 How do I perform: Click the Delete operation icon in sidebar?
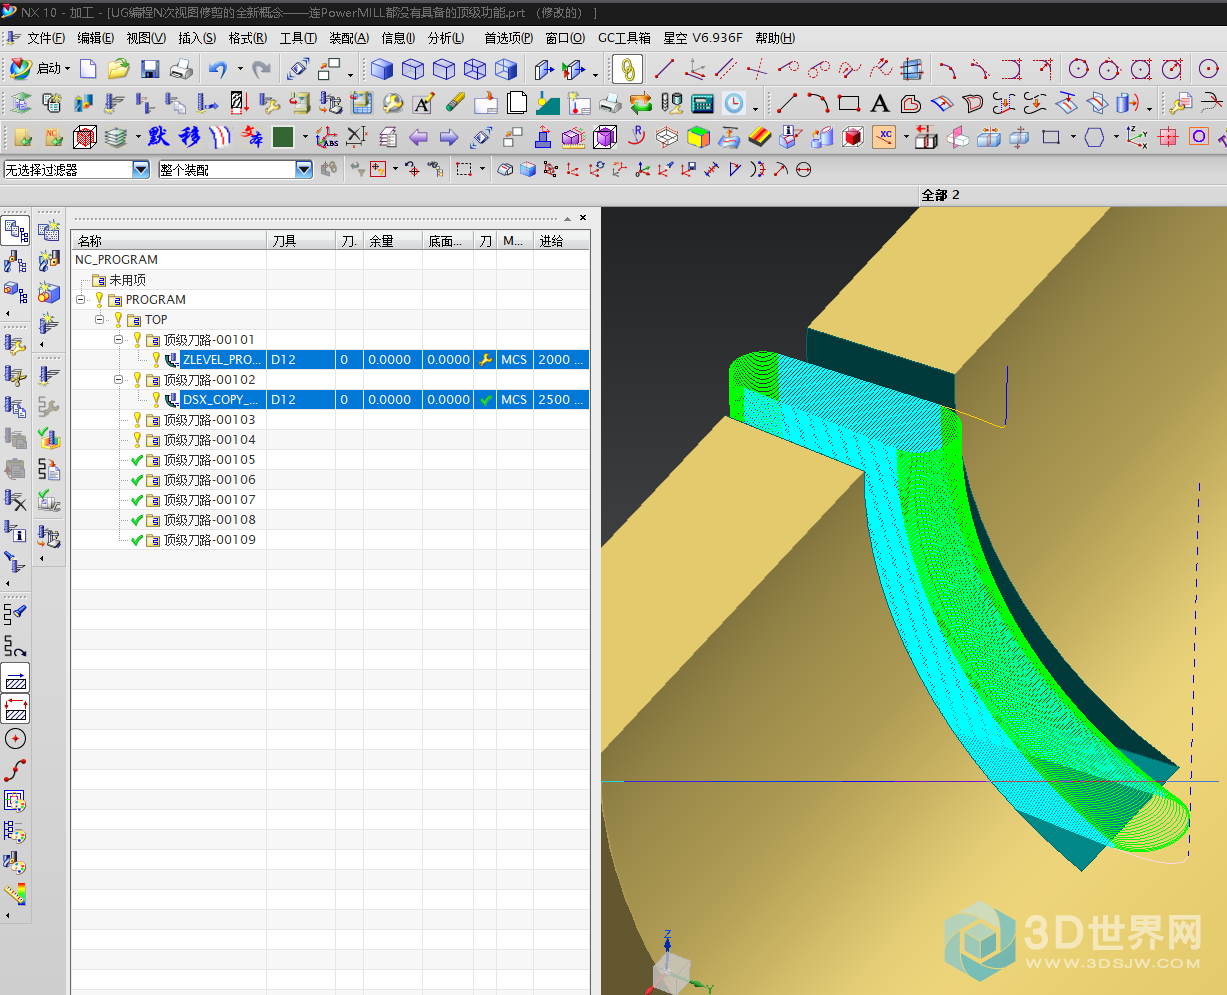[15, 498]
